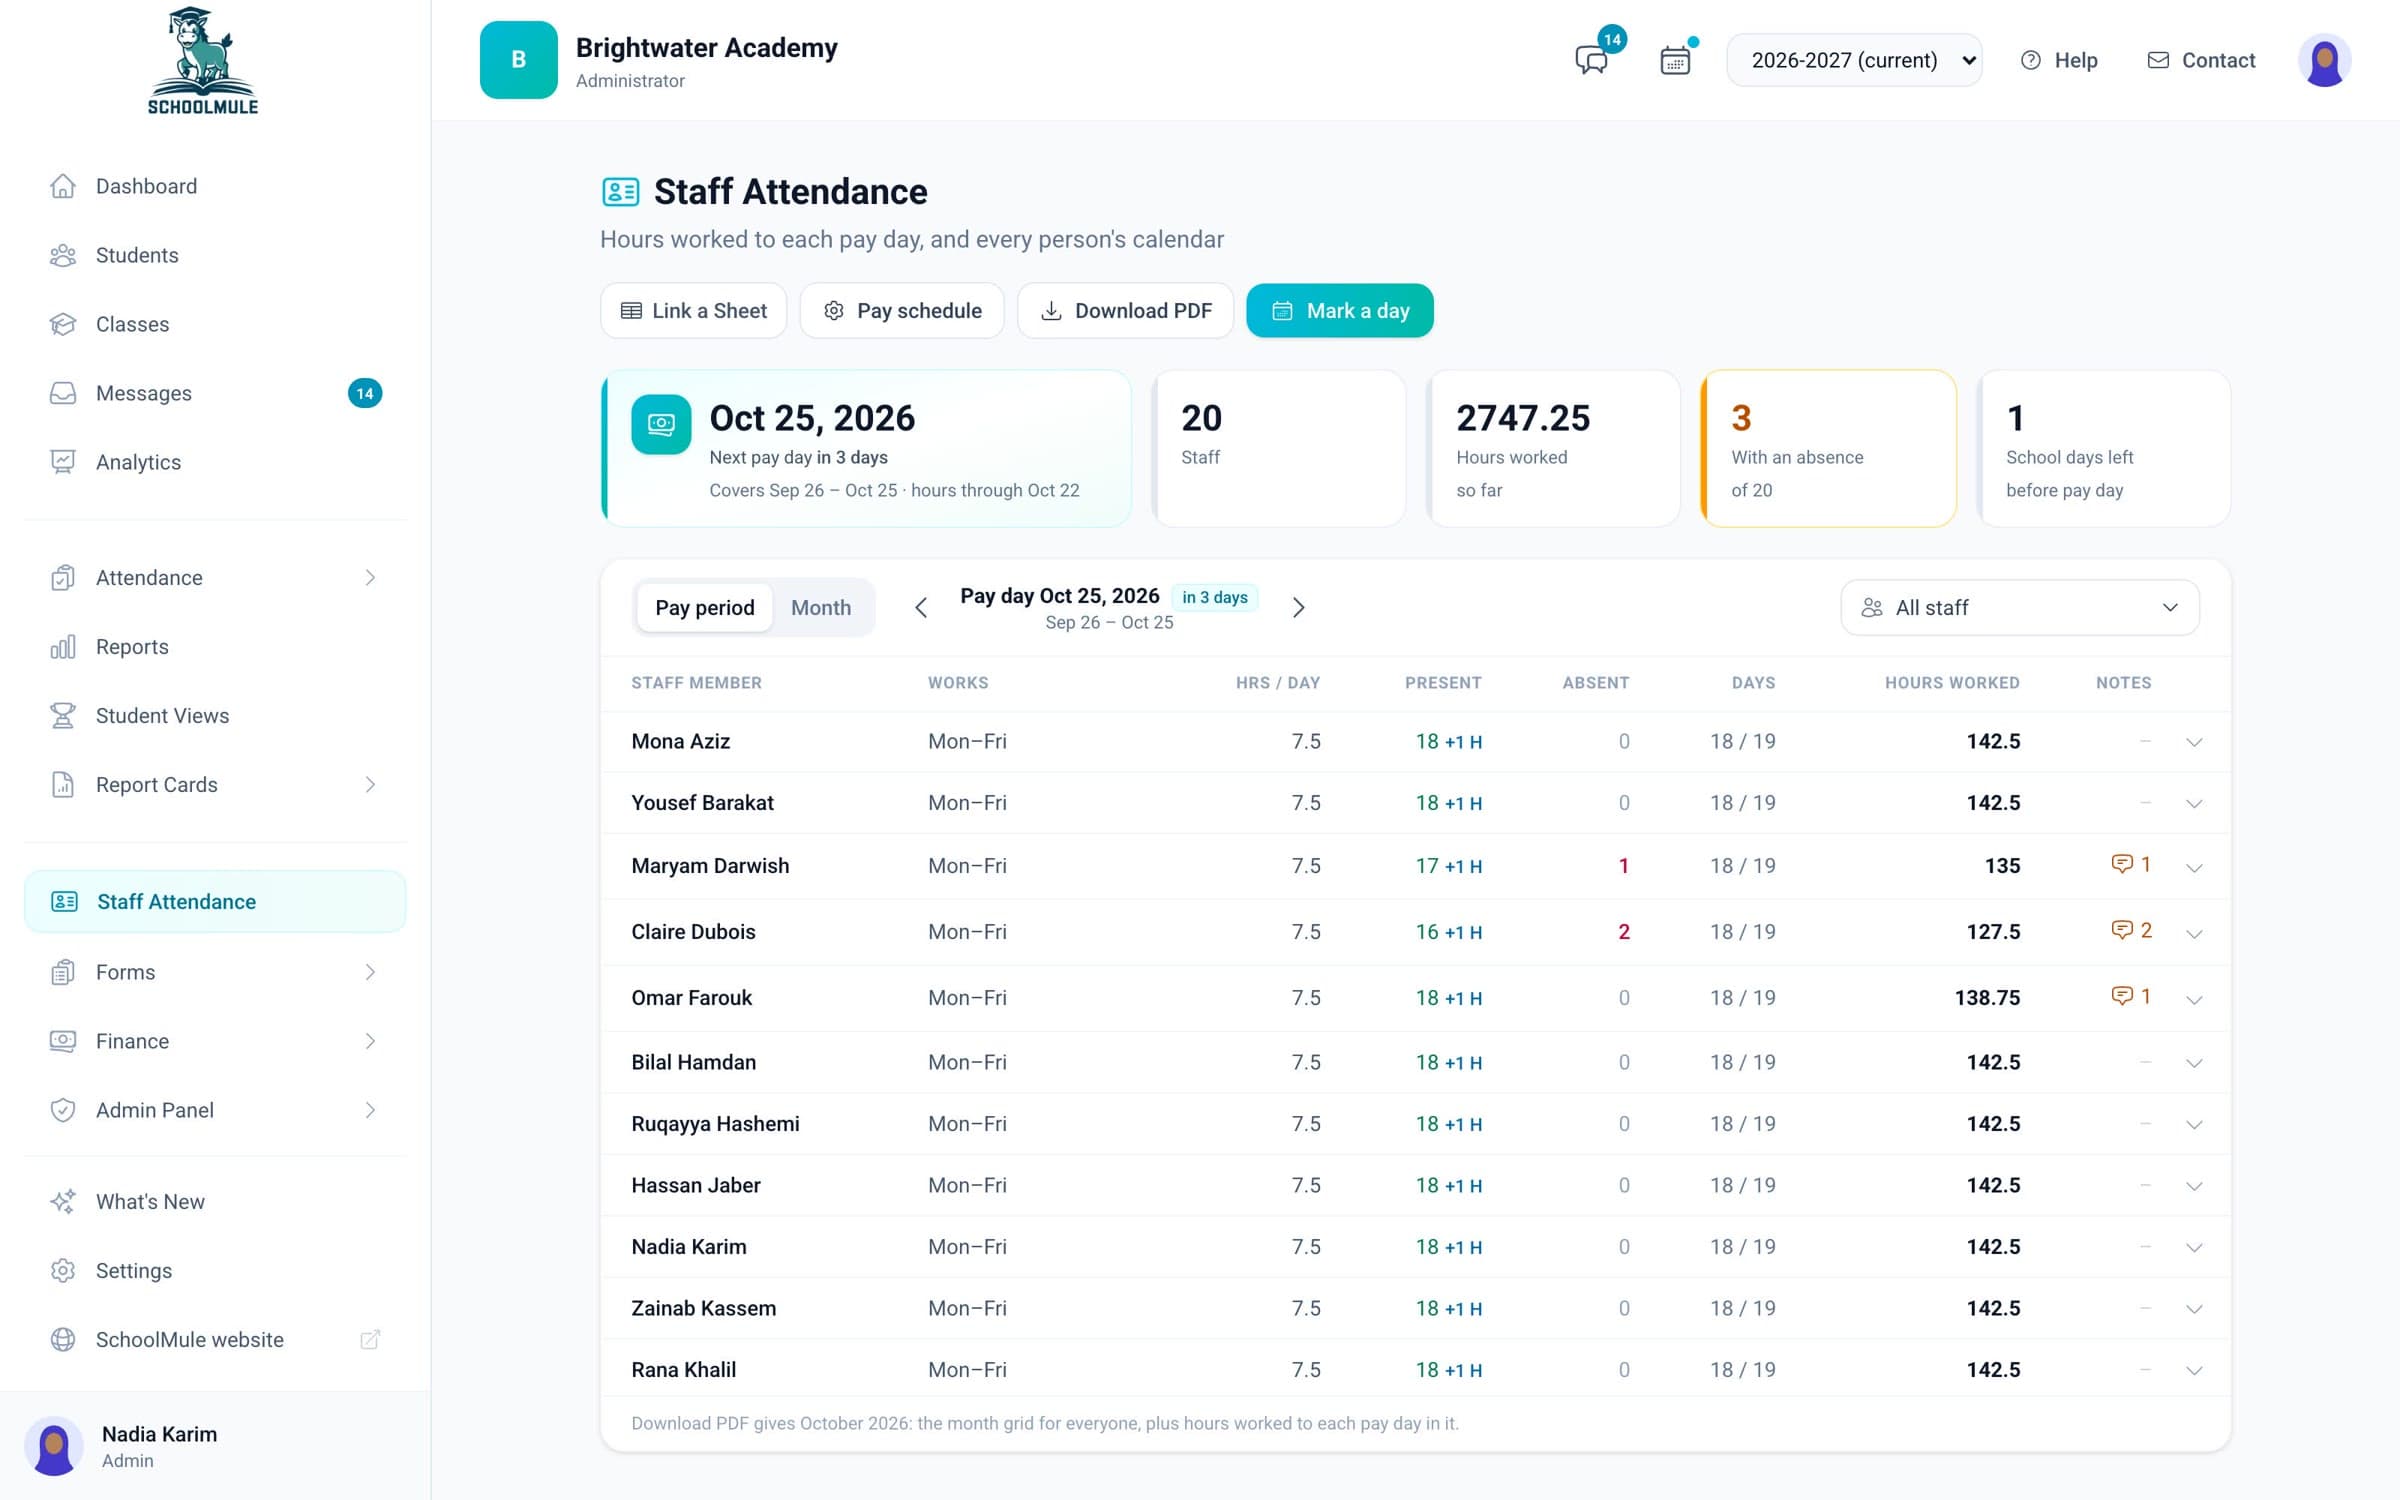Expand the Forms sidebar menu
Viewport: 2400px width, 1500px height.
coord(215,972)
